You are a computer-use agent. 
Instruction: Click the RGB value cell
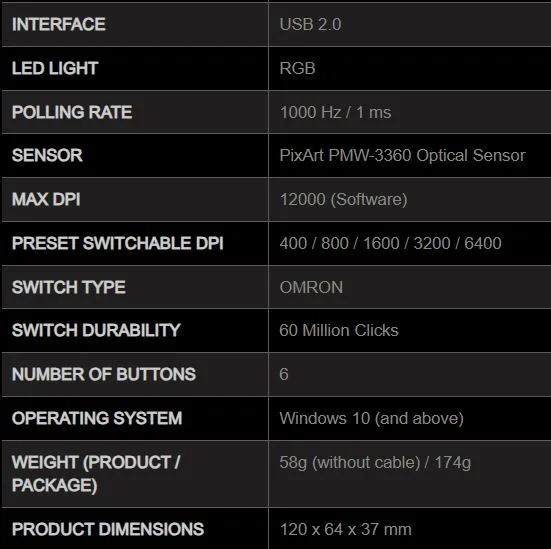(410, 68)
